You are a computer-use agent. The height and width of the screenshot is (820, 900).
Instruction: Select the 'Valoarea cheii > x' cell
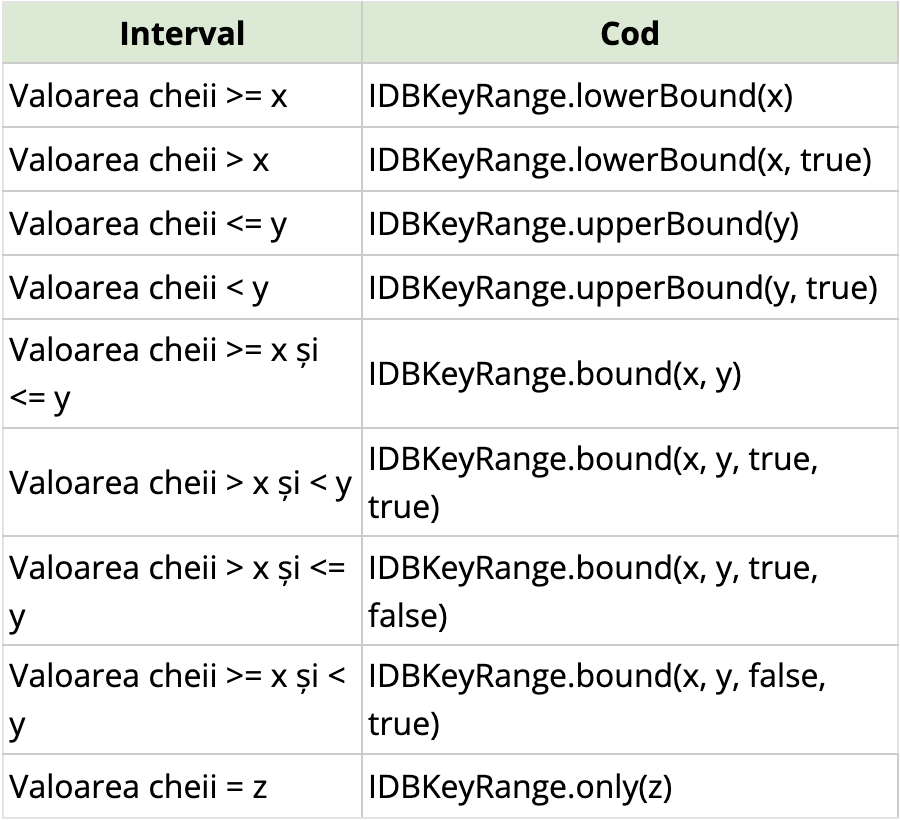coord(182,160)
